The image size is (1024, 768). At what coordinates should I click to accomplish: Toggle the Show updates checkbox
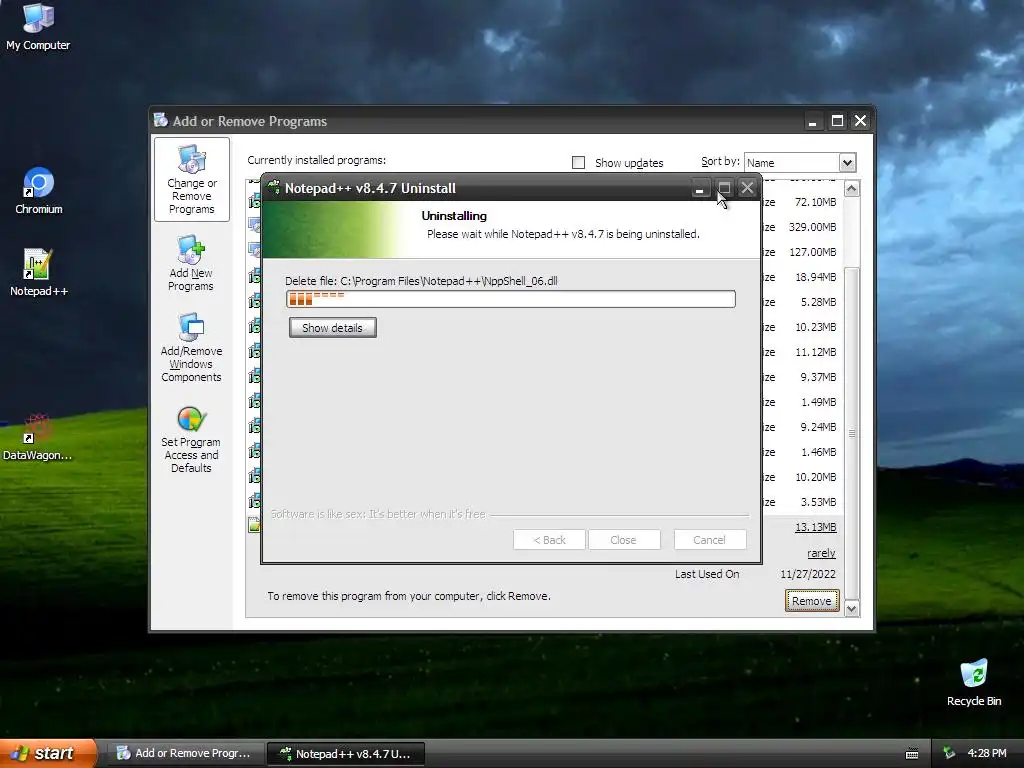(x=578, y=163)
